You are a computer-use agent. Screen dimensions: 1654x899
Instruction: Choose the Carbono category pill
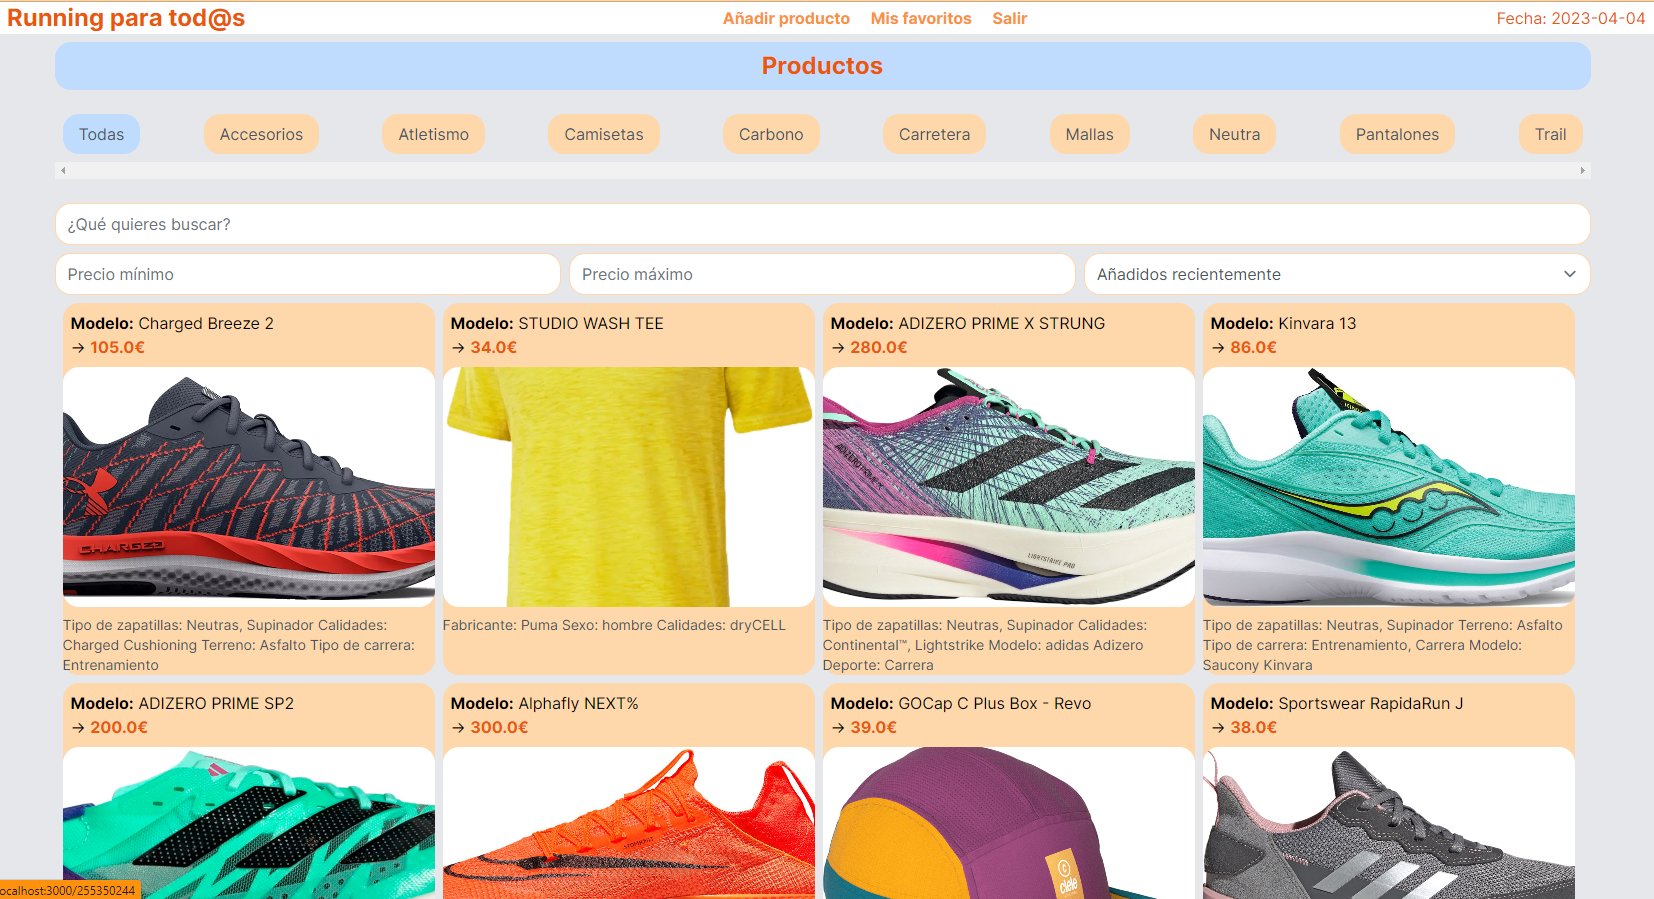point(771,134)
